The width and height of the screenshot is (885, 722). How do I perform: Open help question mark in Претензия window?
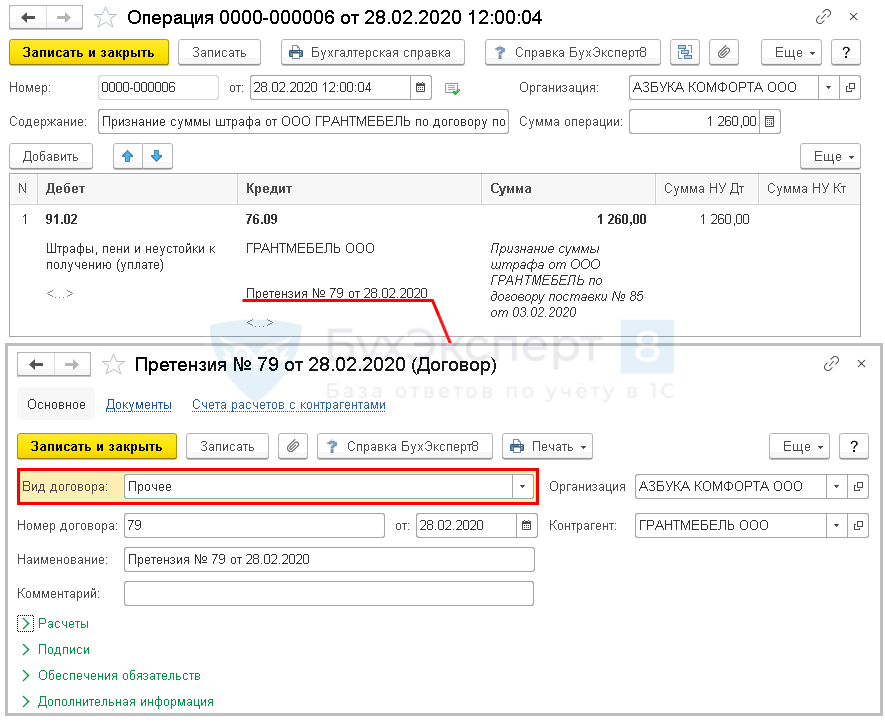point(854,447)
